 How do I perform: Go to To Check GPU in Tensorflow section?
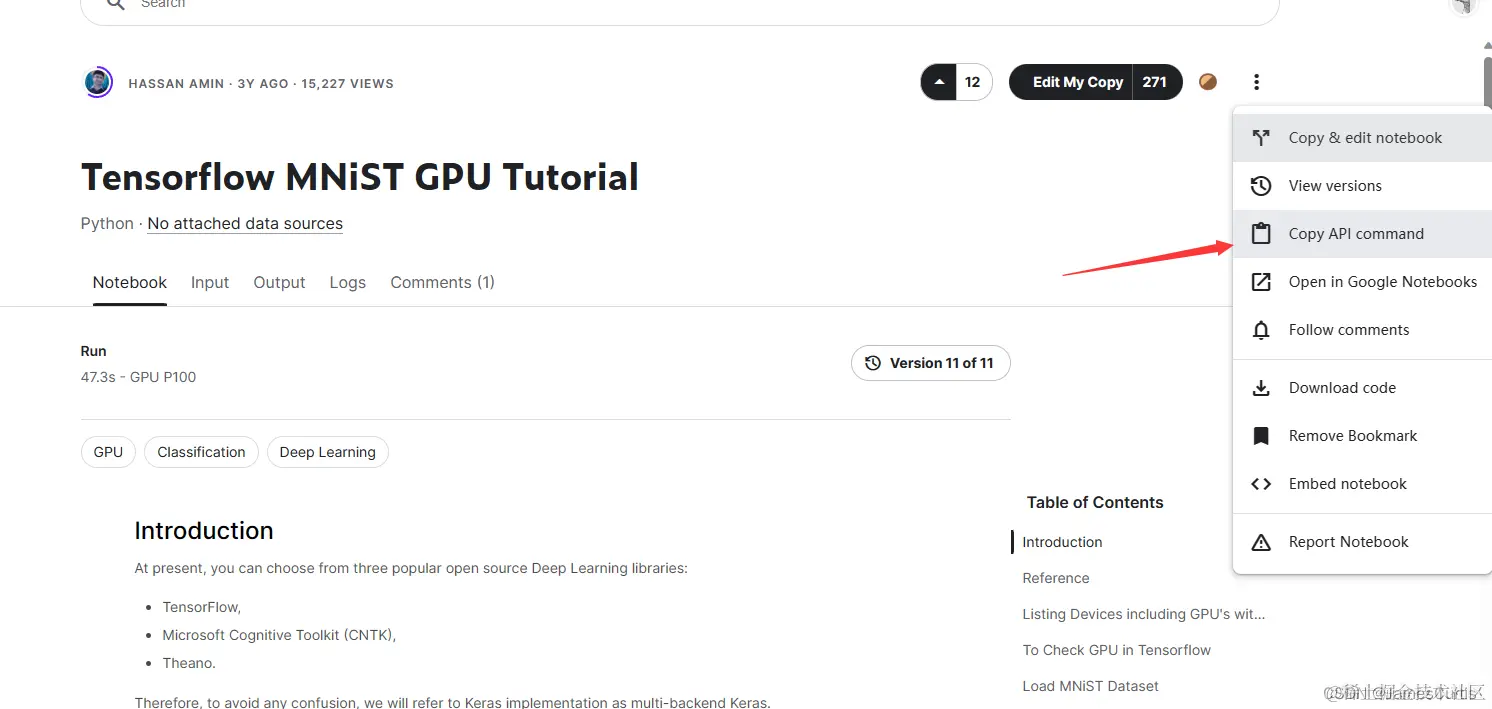pyautogui.click(x=1116, y=650)
